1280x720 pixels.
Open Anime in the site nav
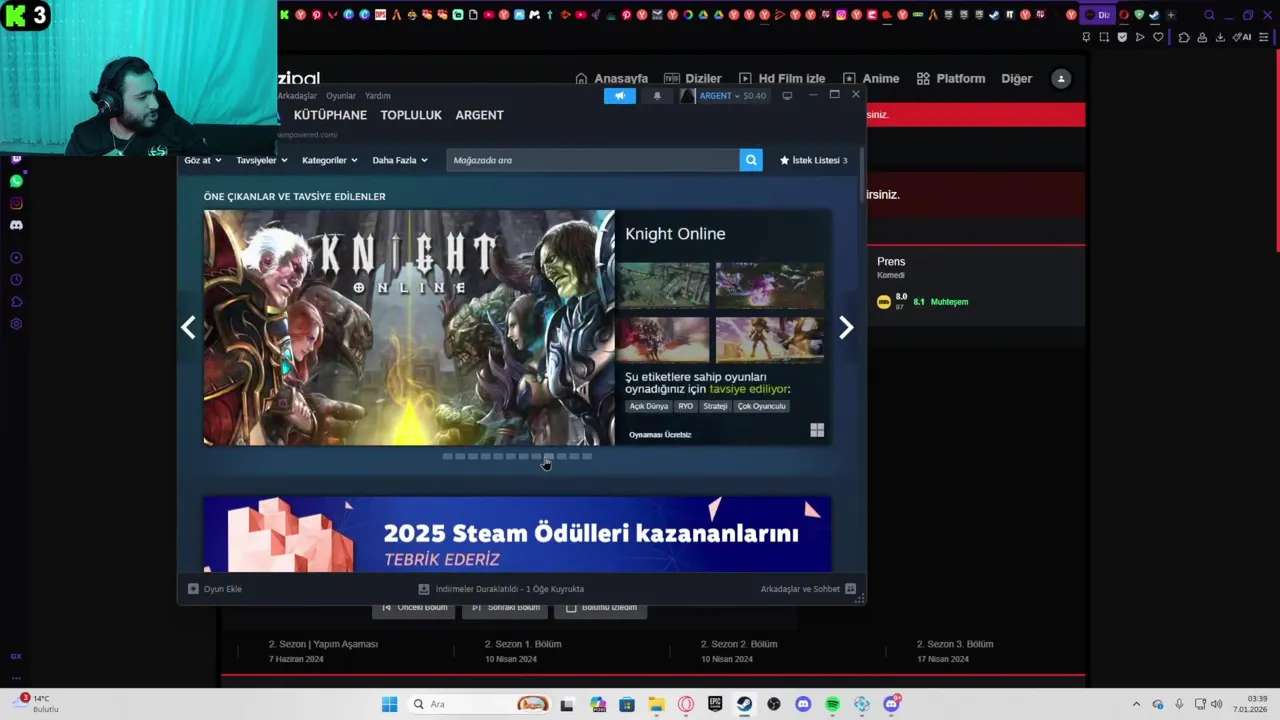click(x=870, y=79)
